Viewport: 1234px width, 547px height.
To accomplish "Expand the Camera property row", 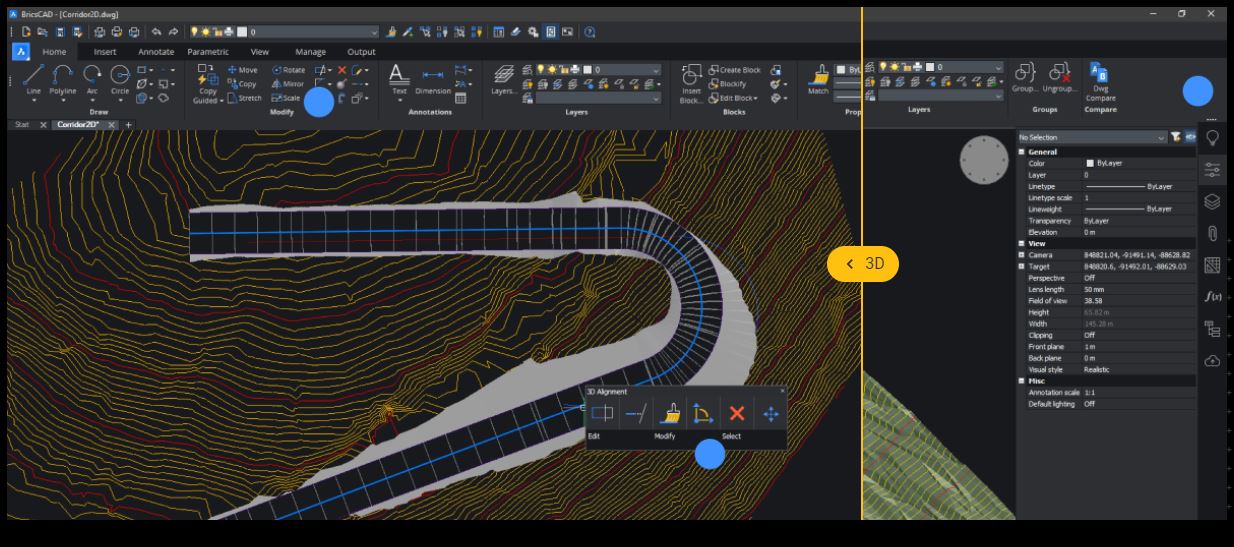I will click(x=1021, y=255).
